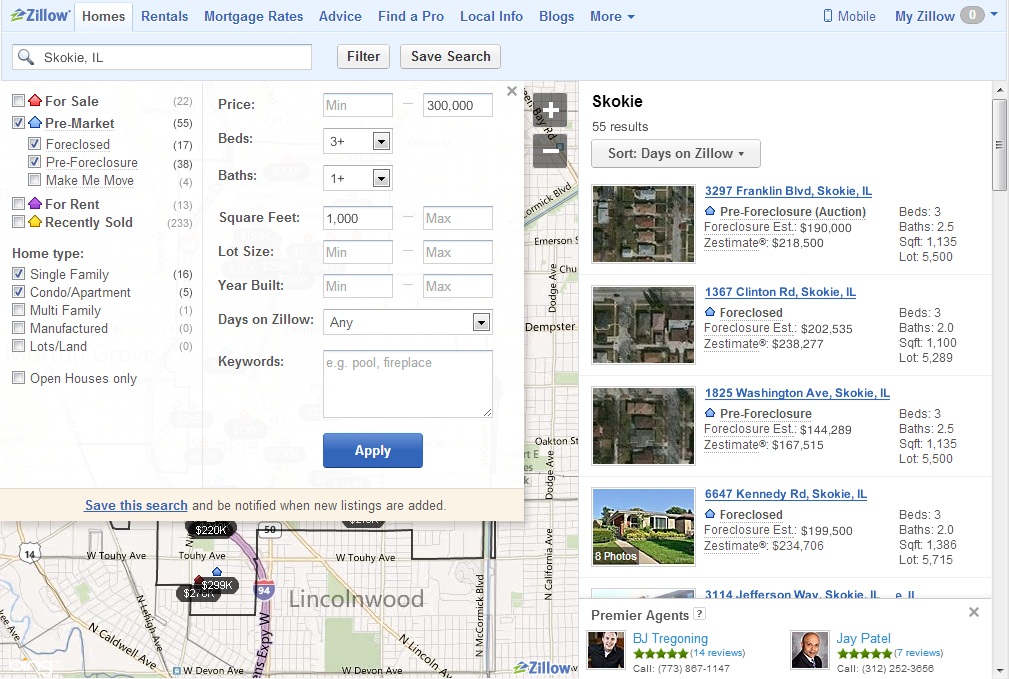Dismiss the Premier Agents box

[974, 612]
